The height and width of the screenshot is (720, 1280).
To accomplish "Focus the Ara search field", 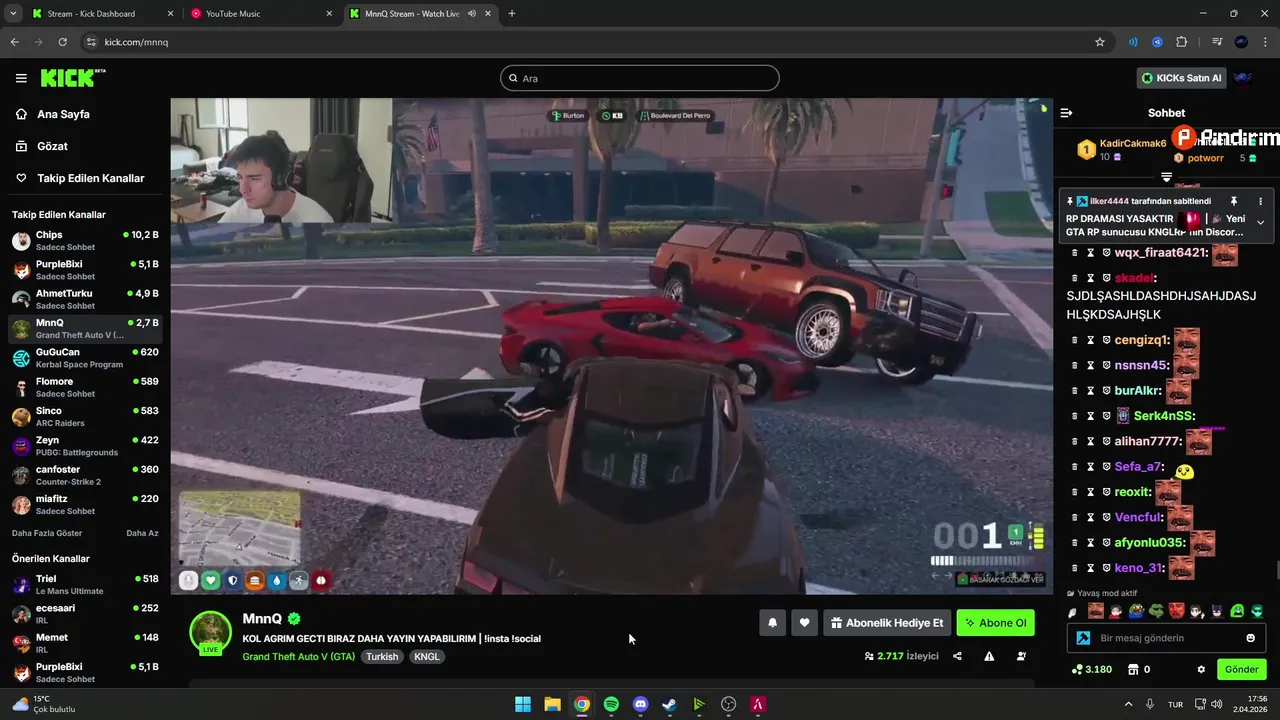I will [x=640, y=78].
